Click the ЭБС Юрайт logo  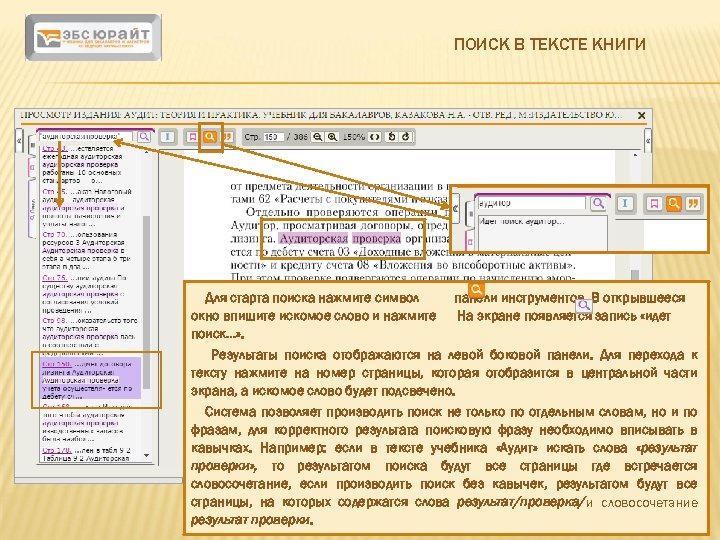point(93,38)
